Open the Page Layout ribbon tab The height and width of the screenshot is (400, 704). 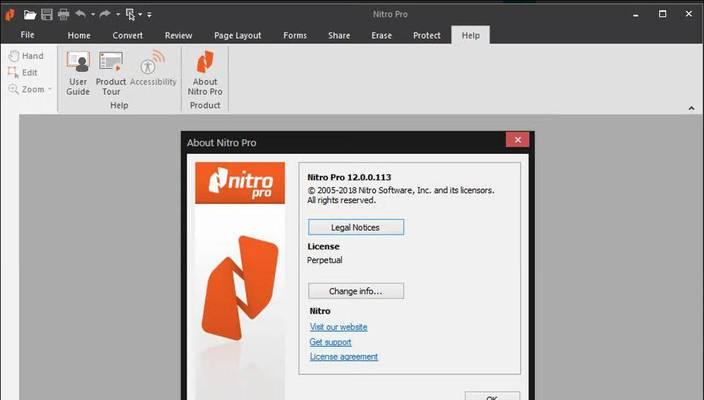pos(238,35)
